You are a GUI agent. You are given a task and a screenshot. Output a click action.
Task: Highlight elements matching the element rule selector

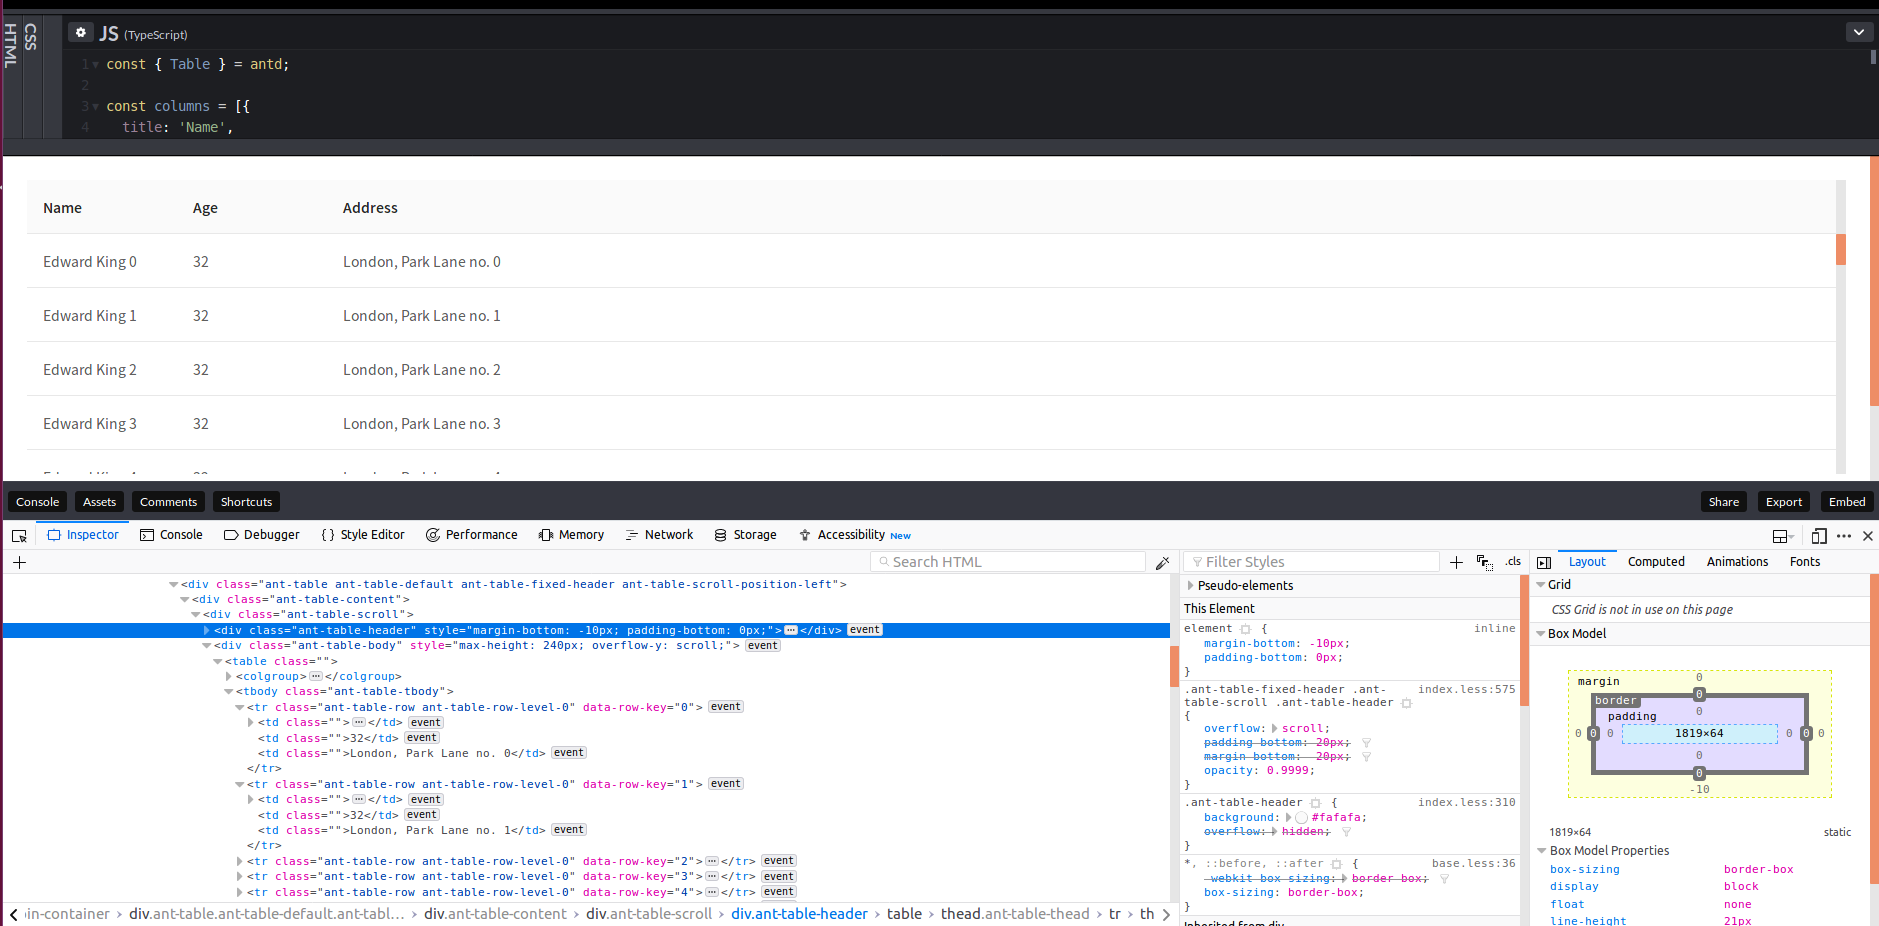(x=1246, y=629)
